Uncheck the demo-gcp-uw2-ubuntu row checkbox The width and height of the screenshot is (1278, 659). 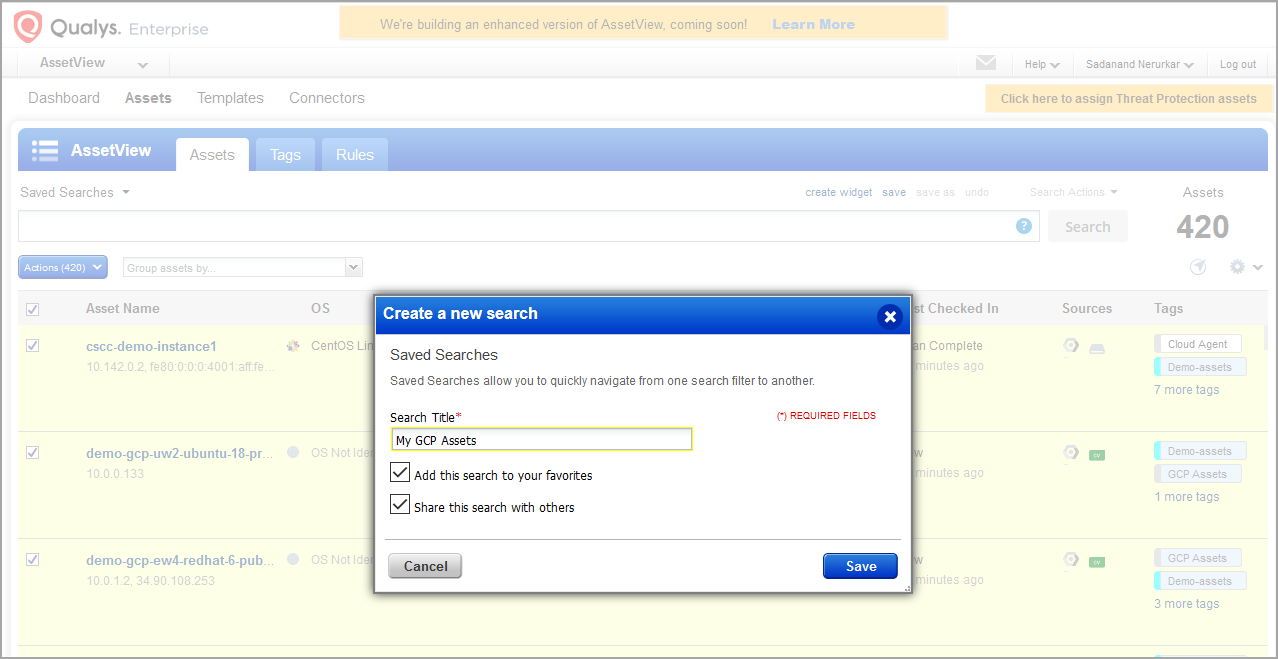[32, 453]
